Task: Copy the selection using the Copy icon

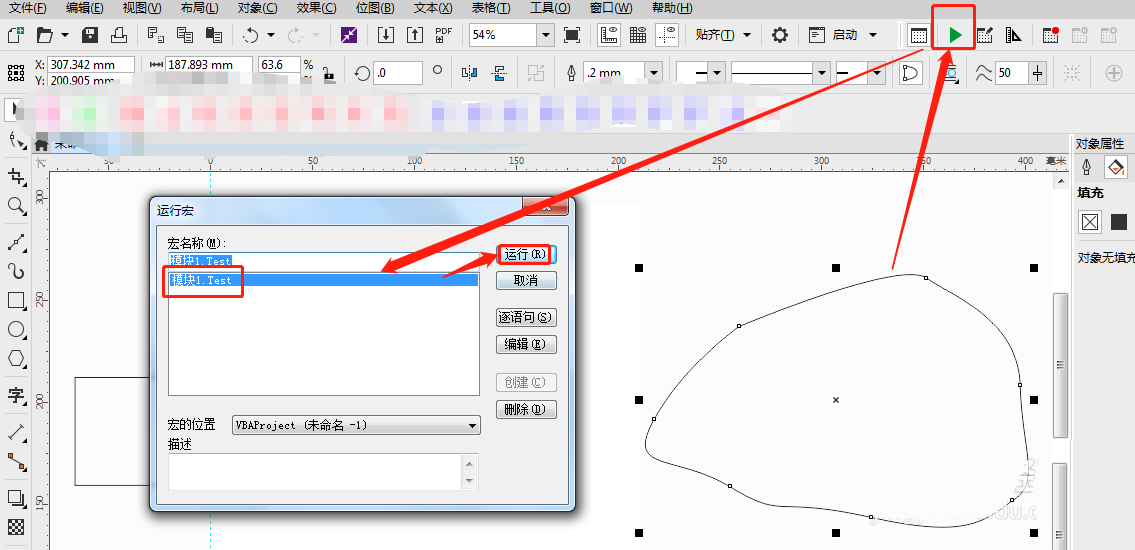Action: (x=185, y=35)
